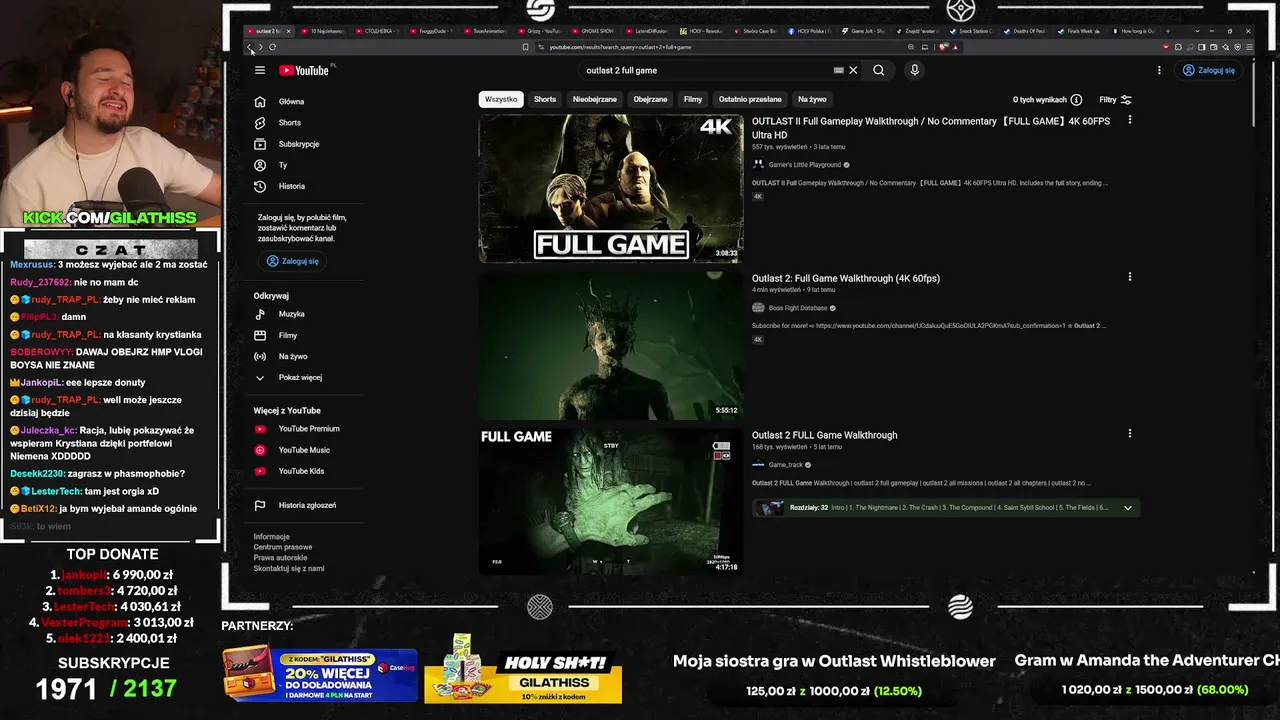This screenshot has height=720, width=1280.
Task: Bookmark this page in address bar
Action: pos(526,47)
